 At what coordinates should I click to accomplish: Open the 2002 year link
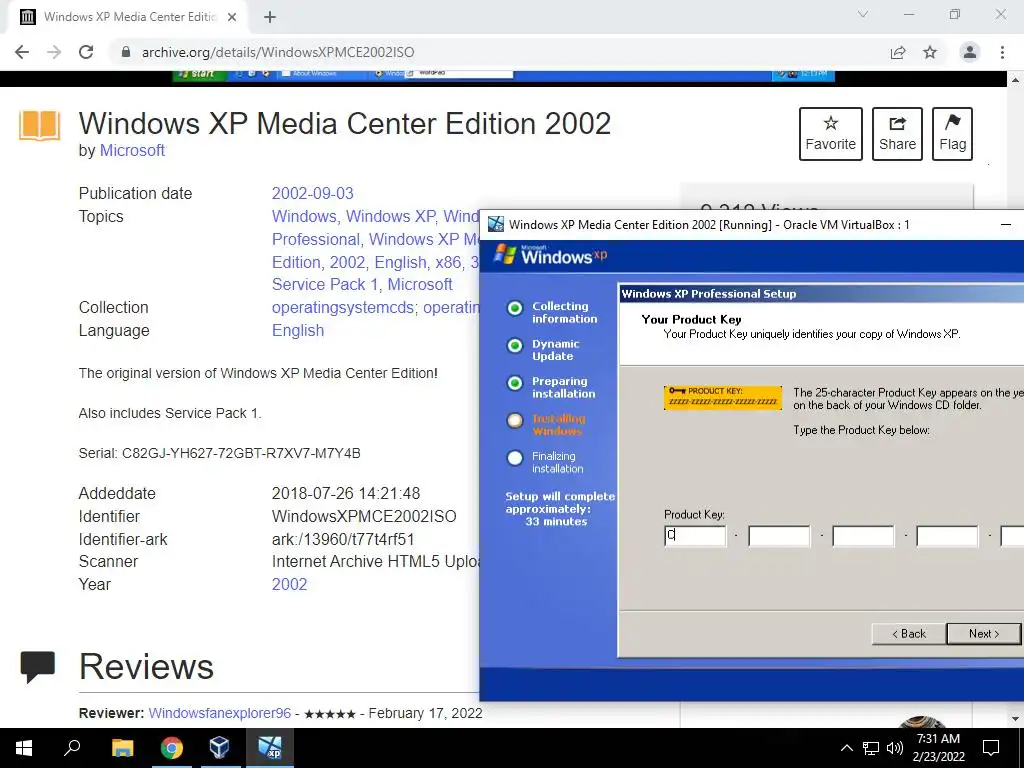[289, 584]
